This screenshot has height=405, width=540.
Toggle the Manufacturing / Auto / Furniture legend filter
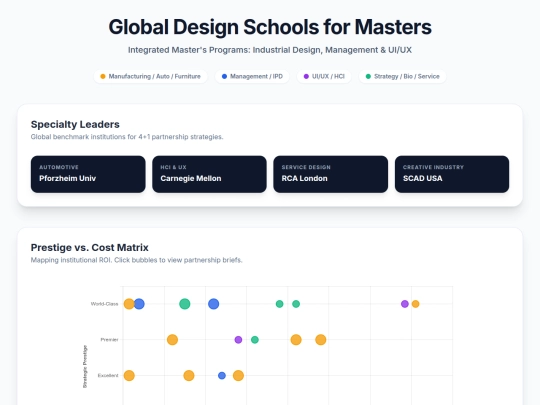150,76
